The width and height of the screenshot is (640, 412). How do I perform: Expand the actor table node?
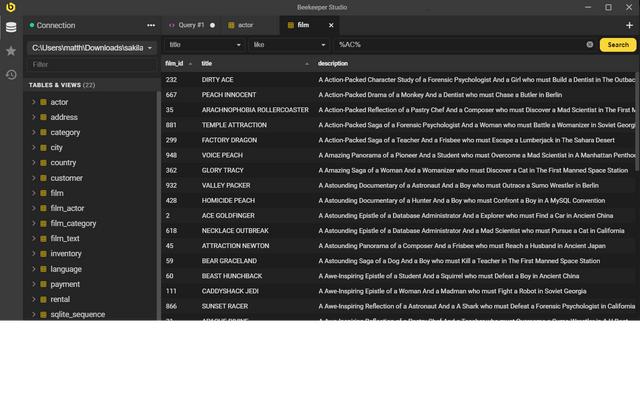tap(33, 102)
